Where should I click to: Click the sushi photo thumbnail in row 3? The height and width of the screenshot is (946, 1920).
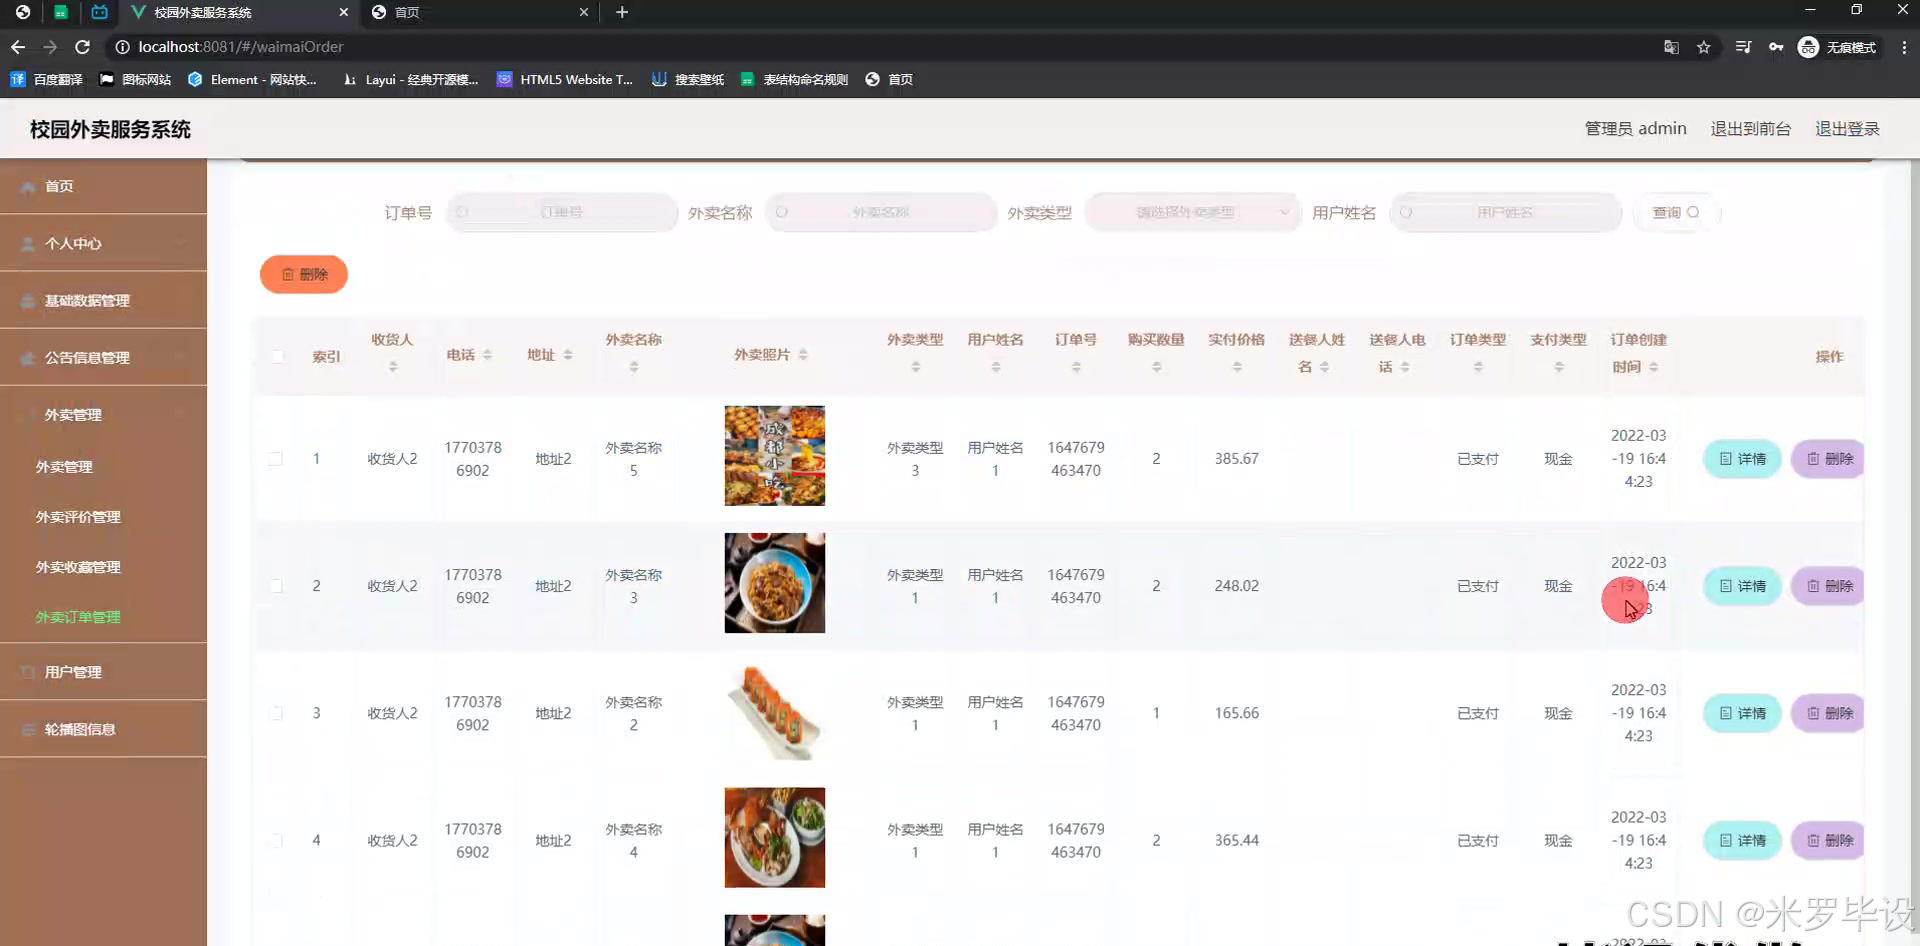pos(774,710)
